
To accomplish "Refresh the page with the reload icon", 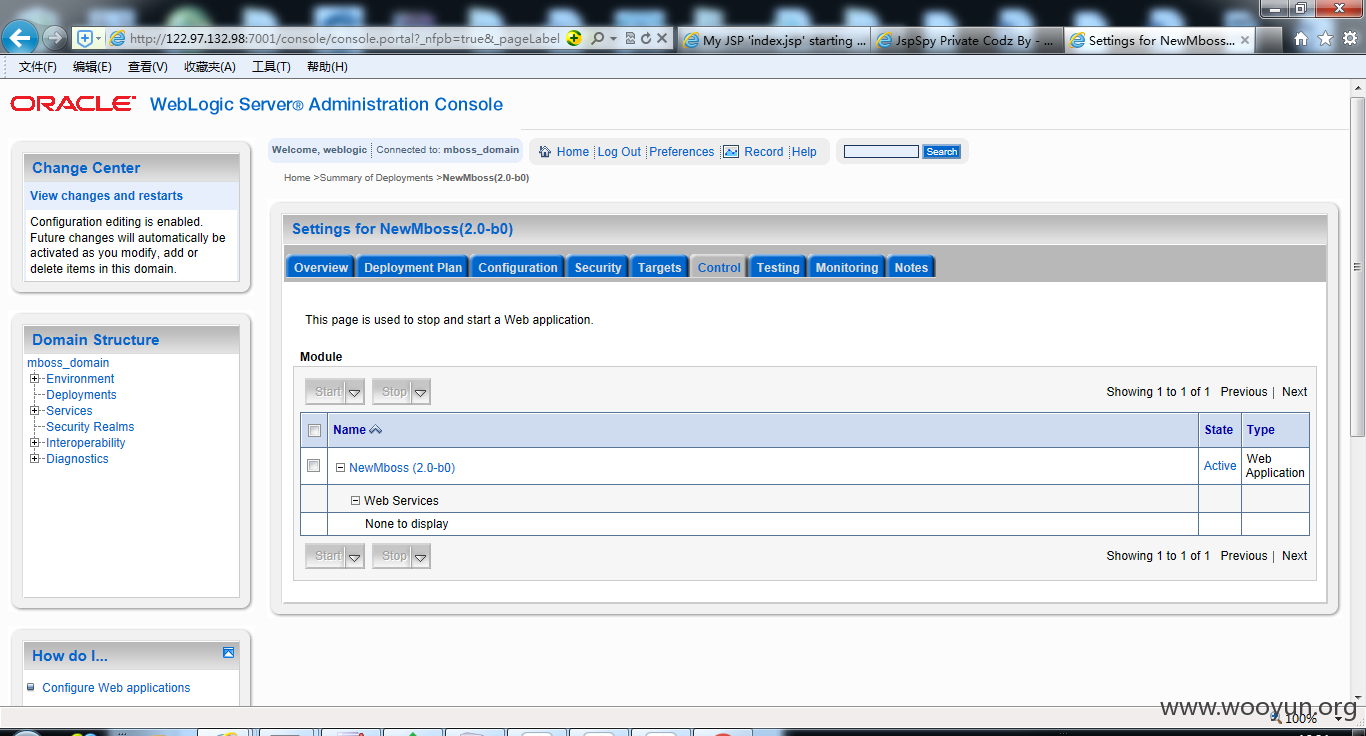I will pos(646,38).
